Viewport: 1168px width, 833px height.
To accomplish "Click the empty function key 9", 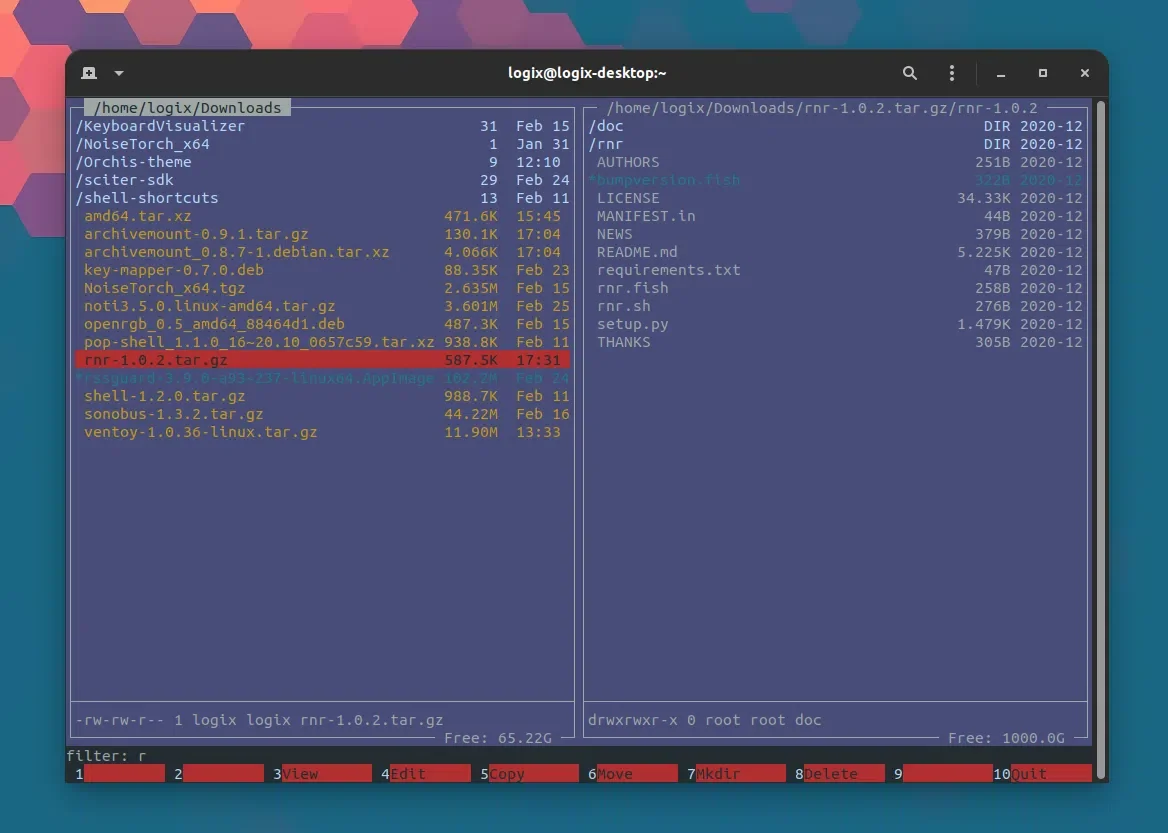I will (943, 773).
